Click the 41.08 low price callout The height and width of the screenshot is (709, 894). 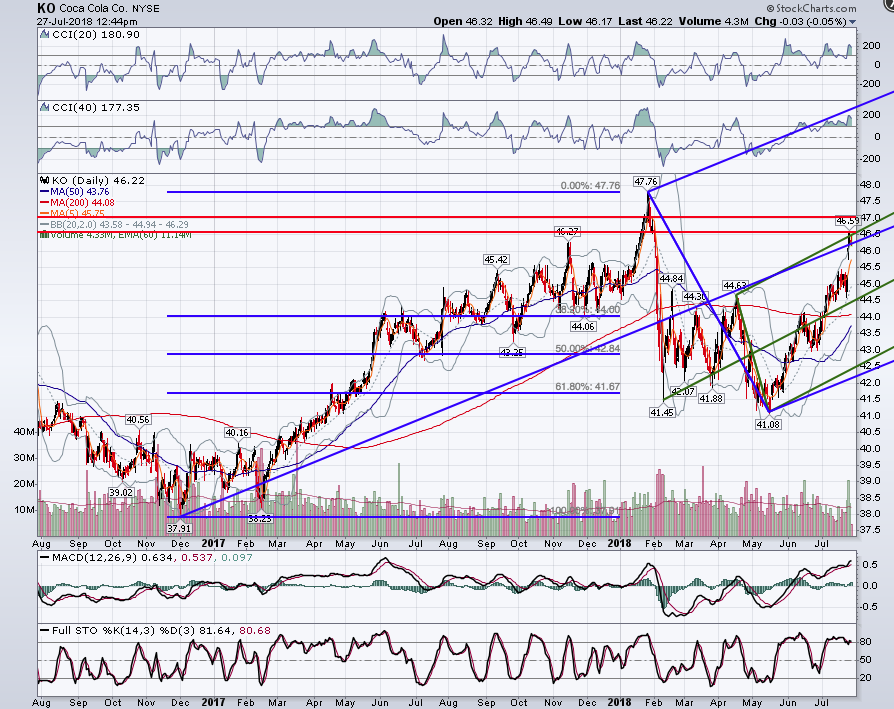pyautogui.click(x=768, y=425)
